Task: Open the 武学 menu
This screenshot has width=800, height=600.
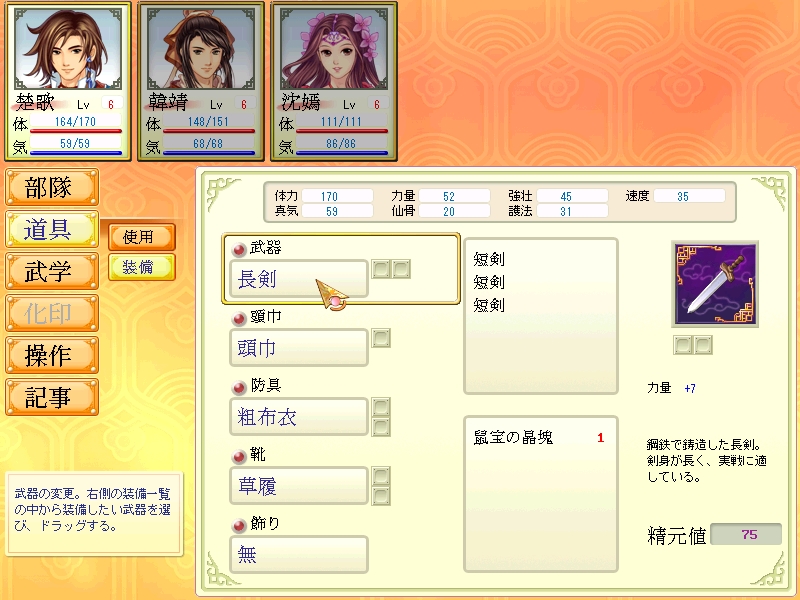Action: [52, 271]
